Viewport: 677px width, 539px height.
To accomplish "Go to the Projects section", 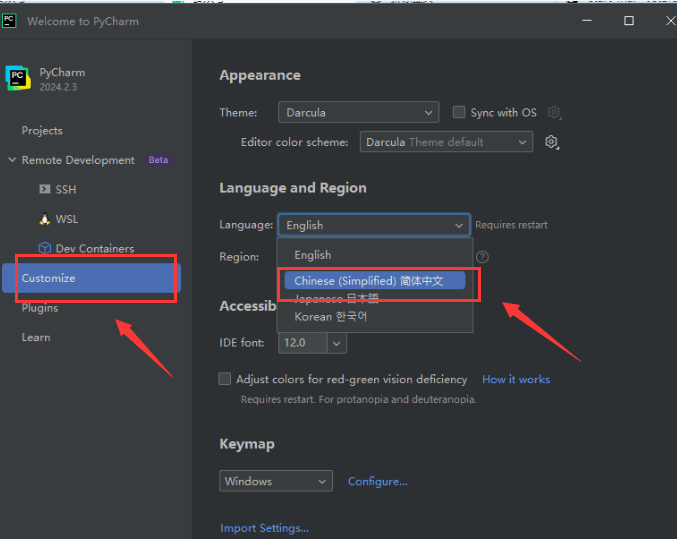I will [42, 130].
